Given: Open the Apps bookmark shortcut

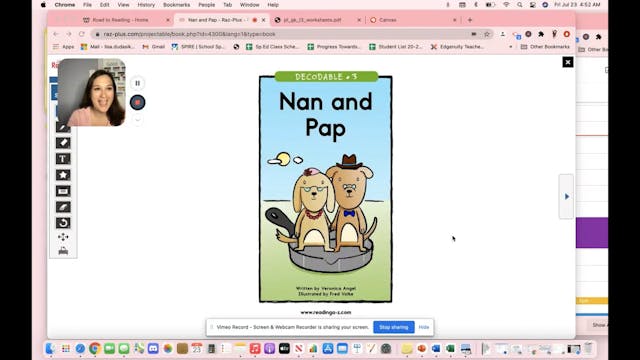Looking at the screenshot, I should click(63, 47).
